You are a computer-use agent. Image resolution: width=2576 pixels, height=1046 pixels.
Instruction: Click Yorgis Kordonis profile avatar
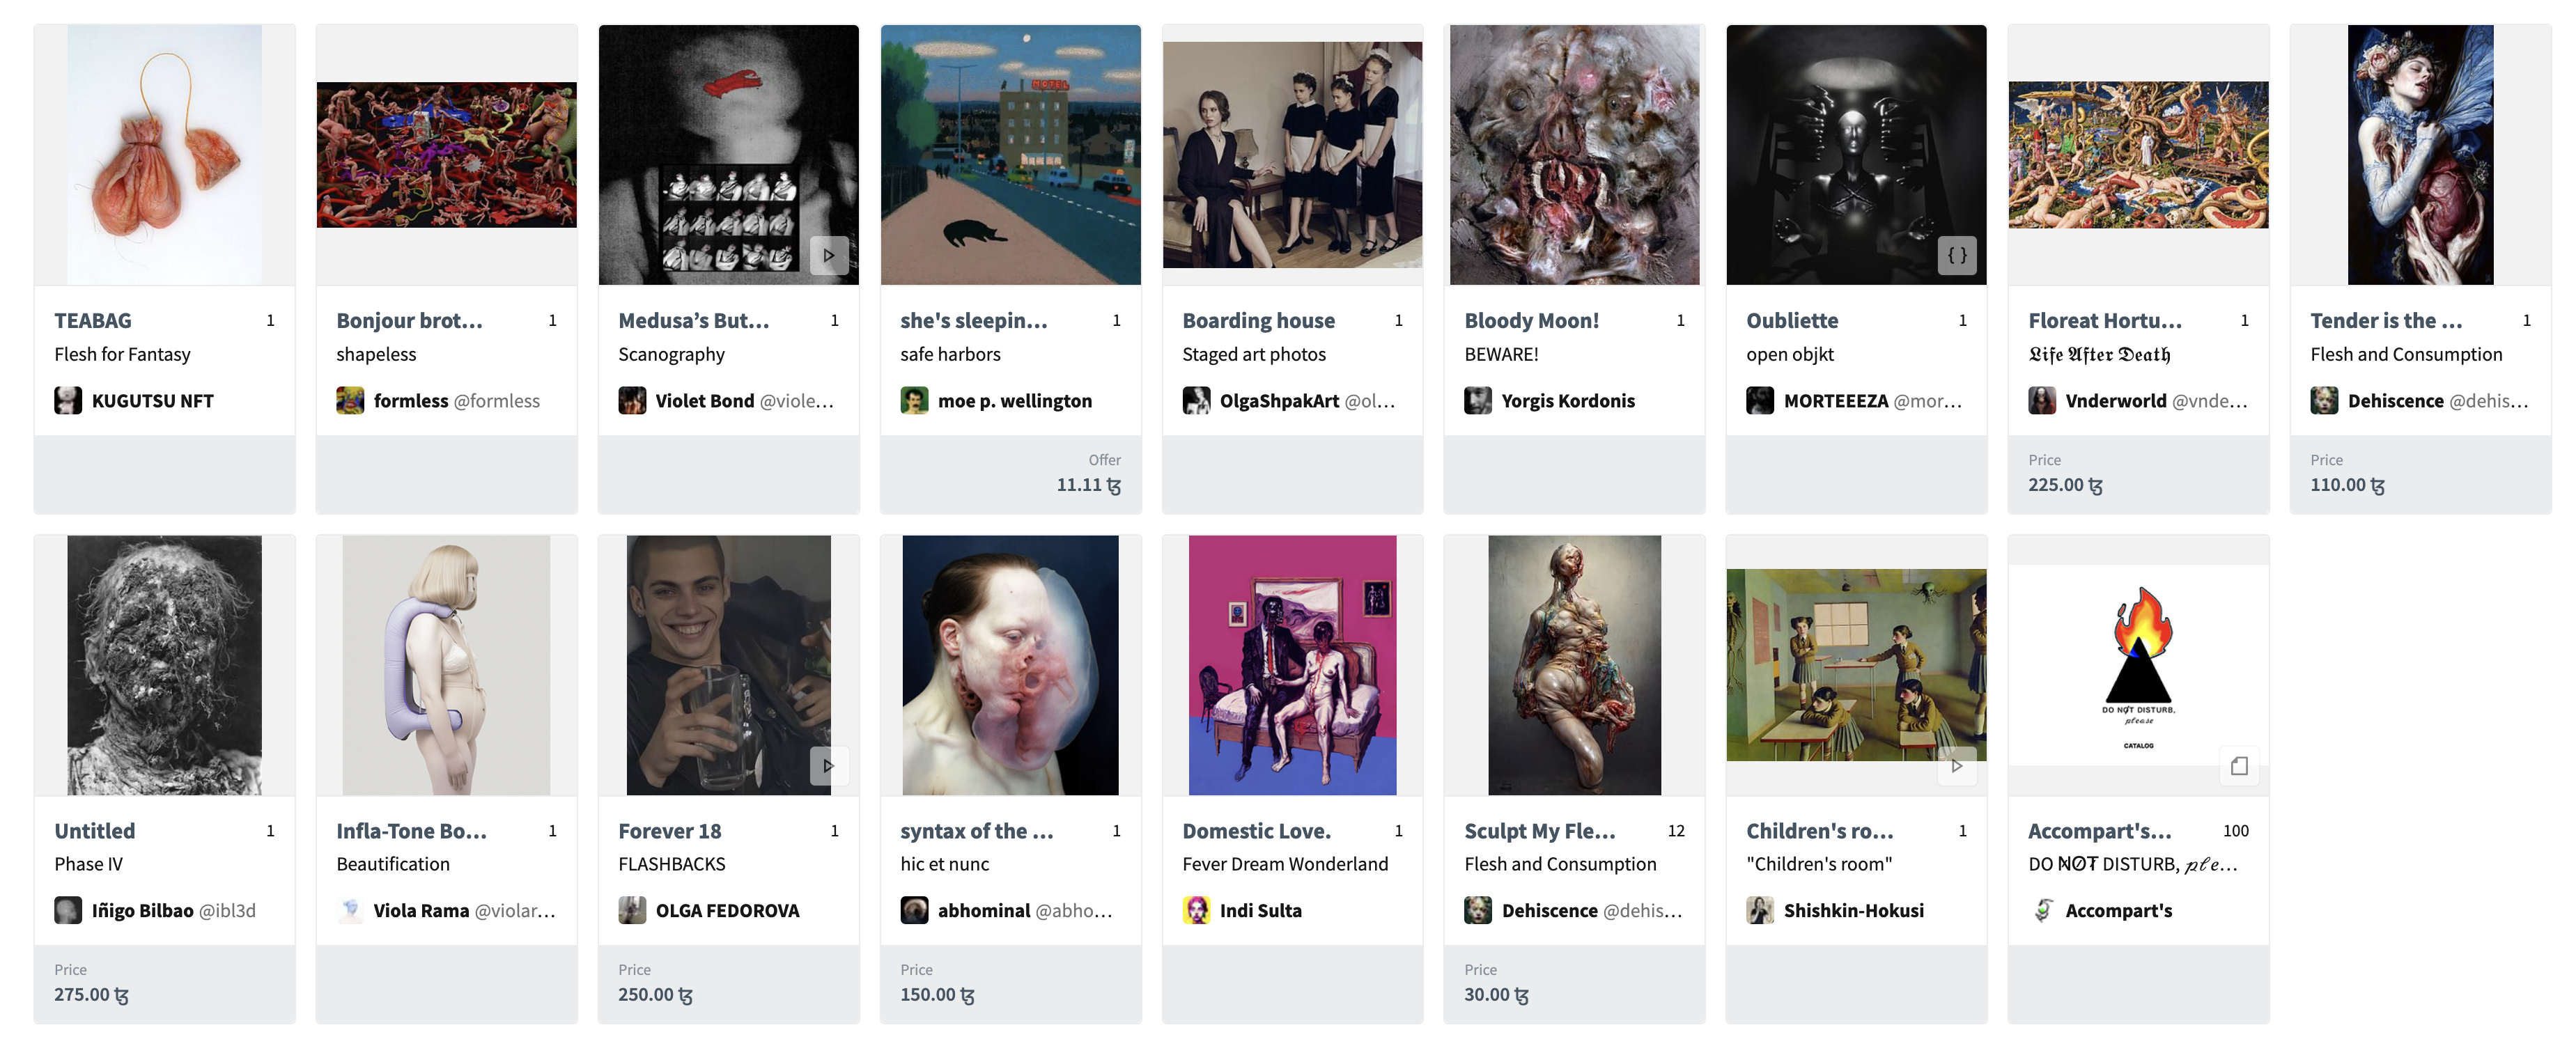click(x=1478, y=401)
